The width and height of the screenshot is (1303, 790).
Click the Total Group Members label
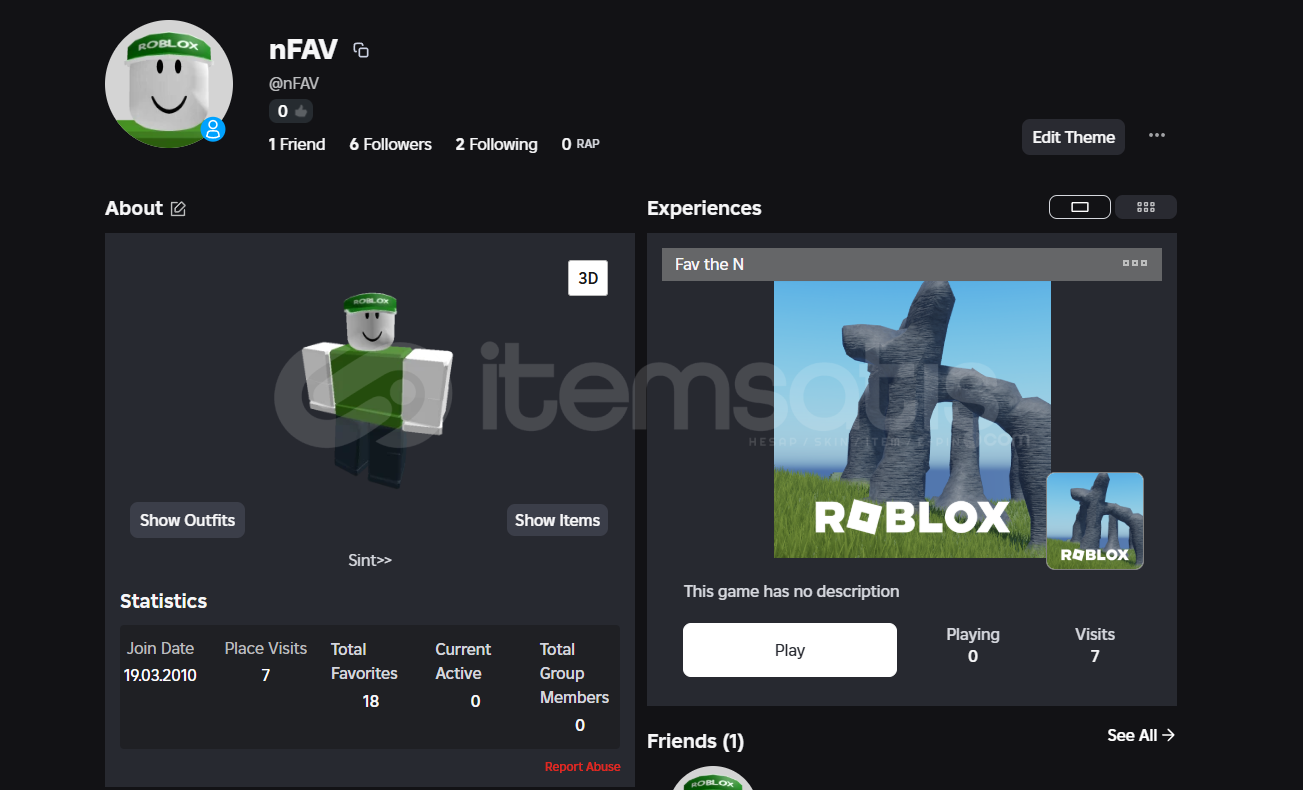tap(574, 673)
